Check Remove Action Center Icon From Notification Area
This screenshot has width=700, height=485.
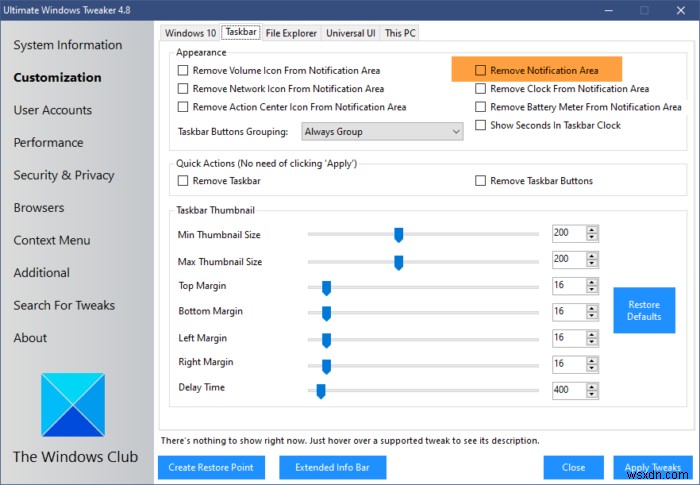(183, 107)
